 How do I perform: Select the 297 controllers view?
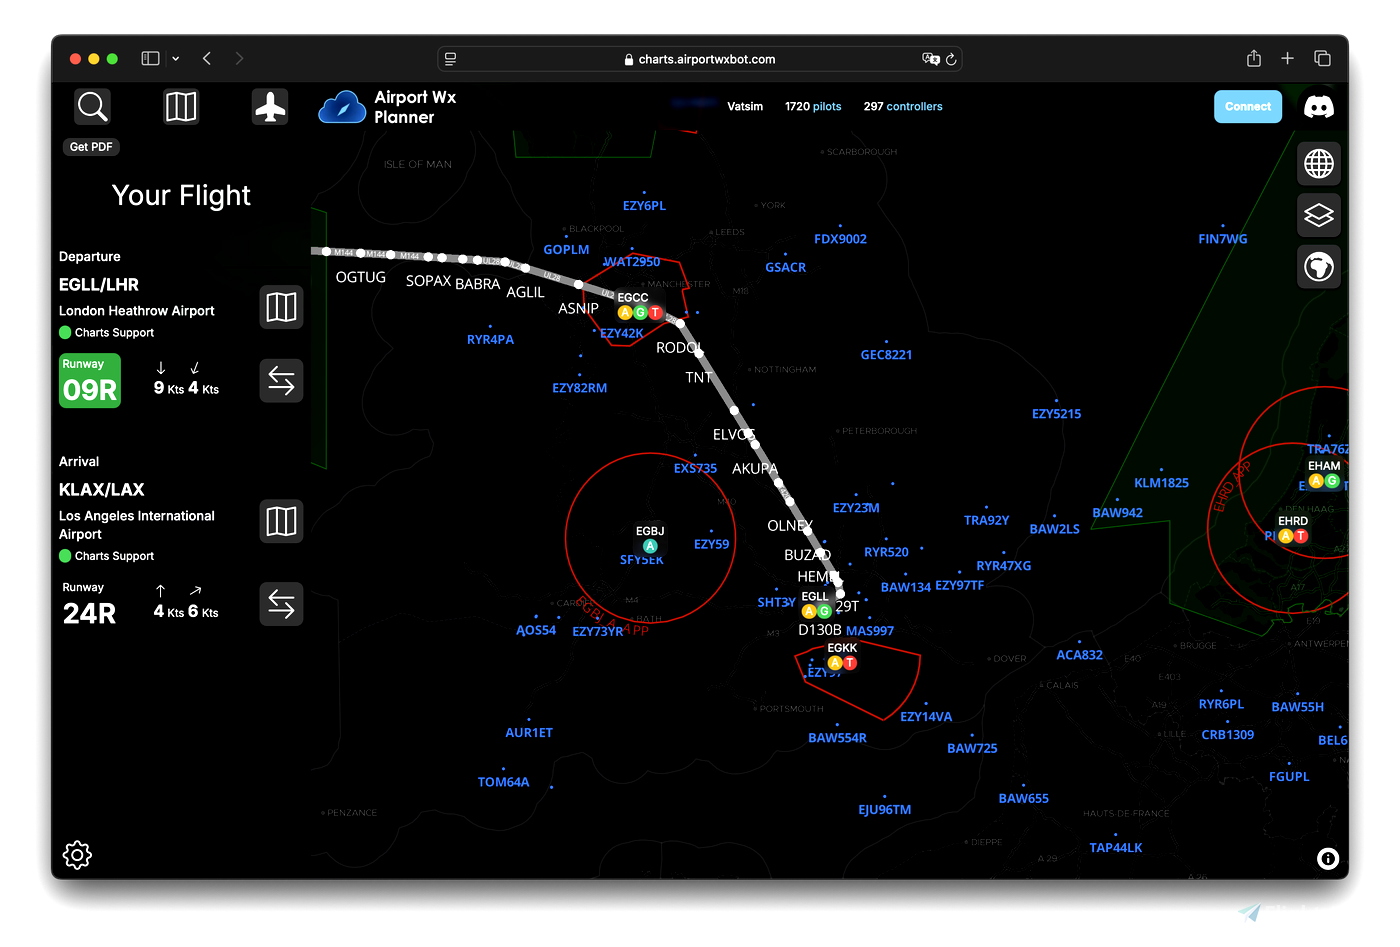(x=902, y=106)
